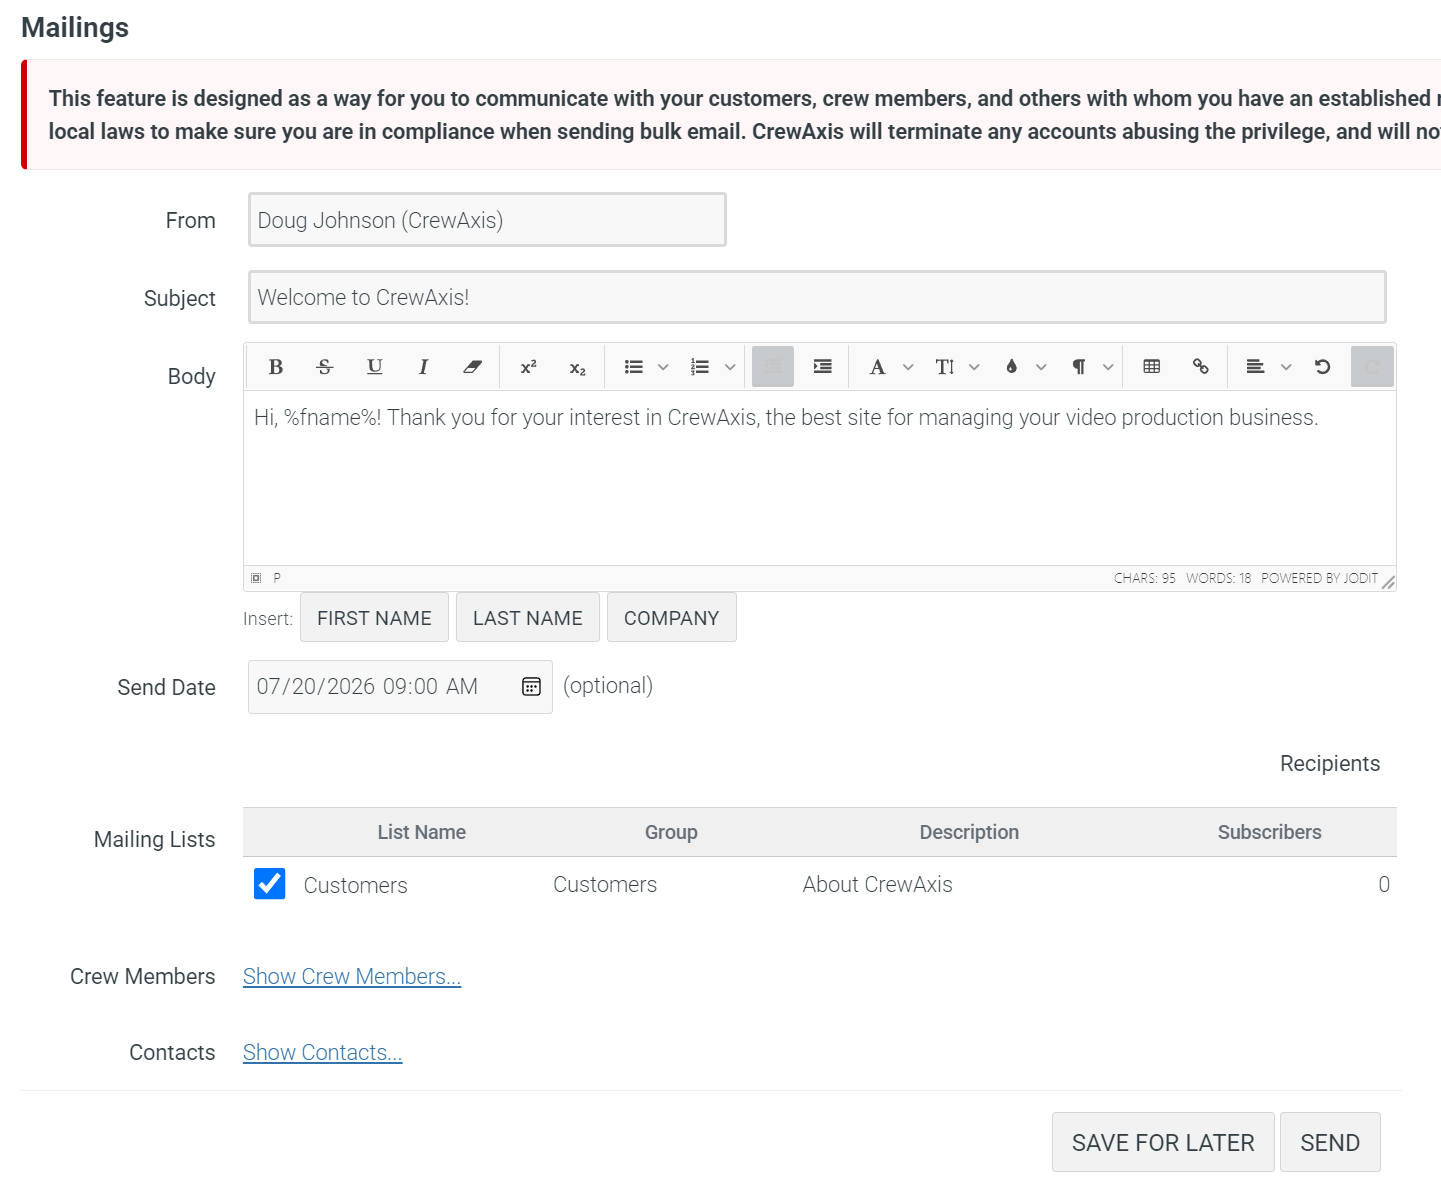Clear formatting with the eraser tool

click(472, 367)
